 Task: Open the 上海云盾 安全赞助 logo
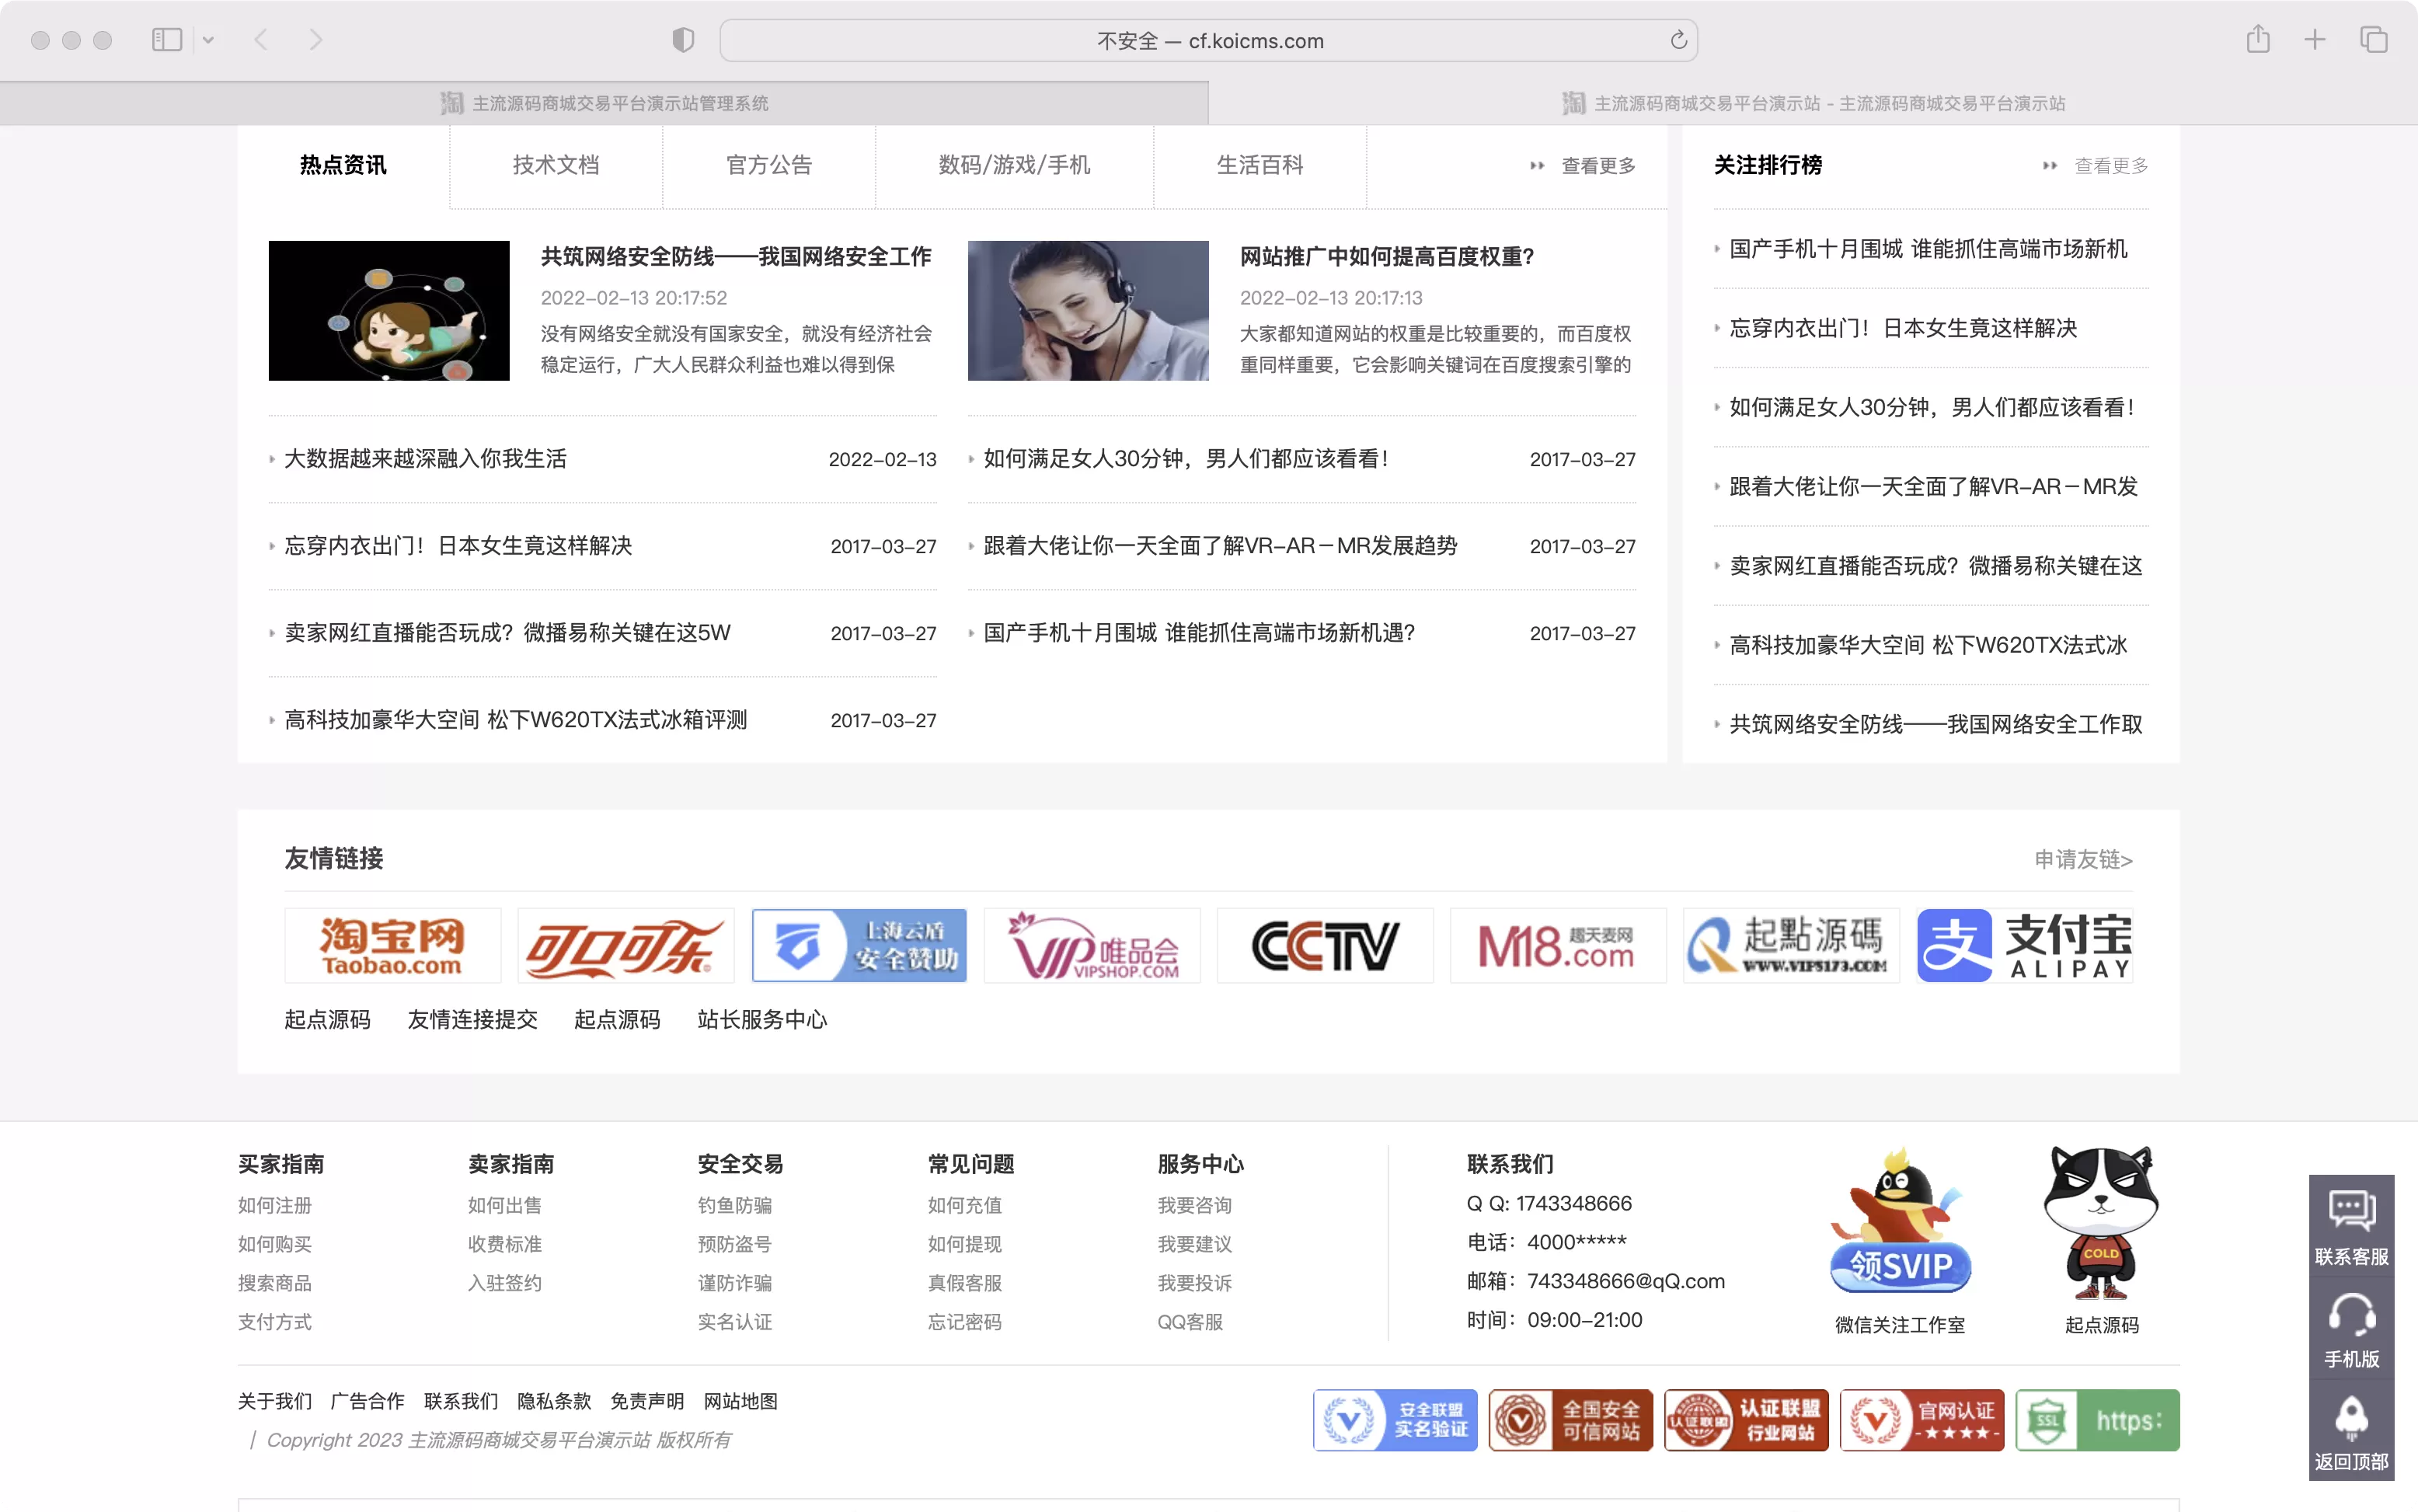point(859,946)
